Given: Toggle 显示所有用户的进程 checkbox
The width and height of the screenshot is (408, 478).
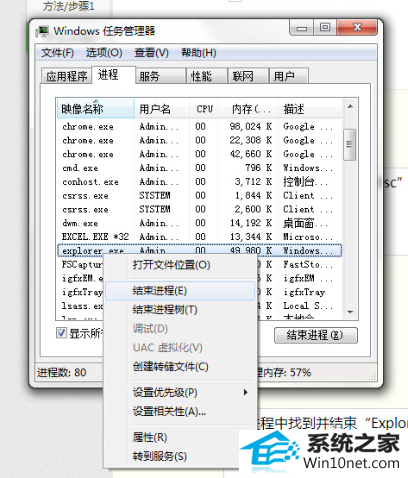Looking at the screenshot, I should 61,333.
